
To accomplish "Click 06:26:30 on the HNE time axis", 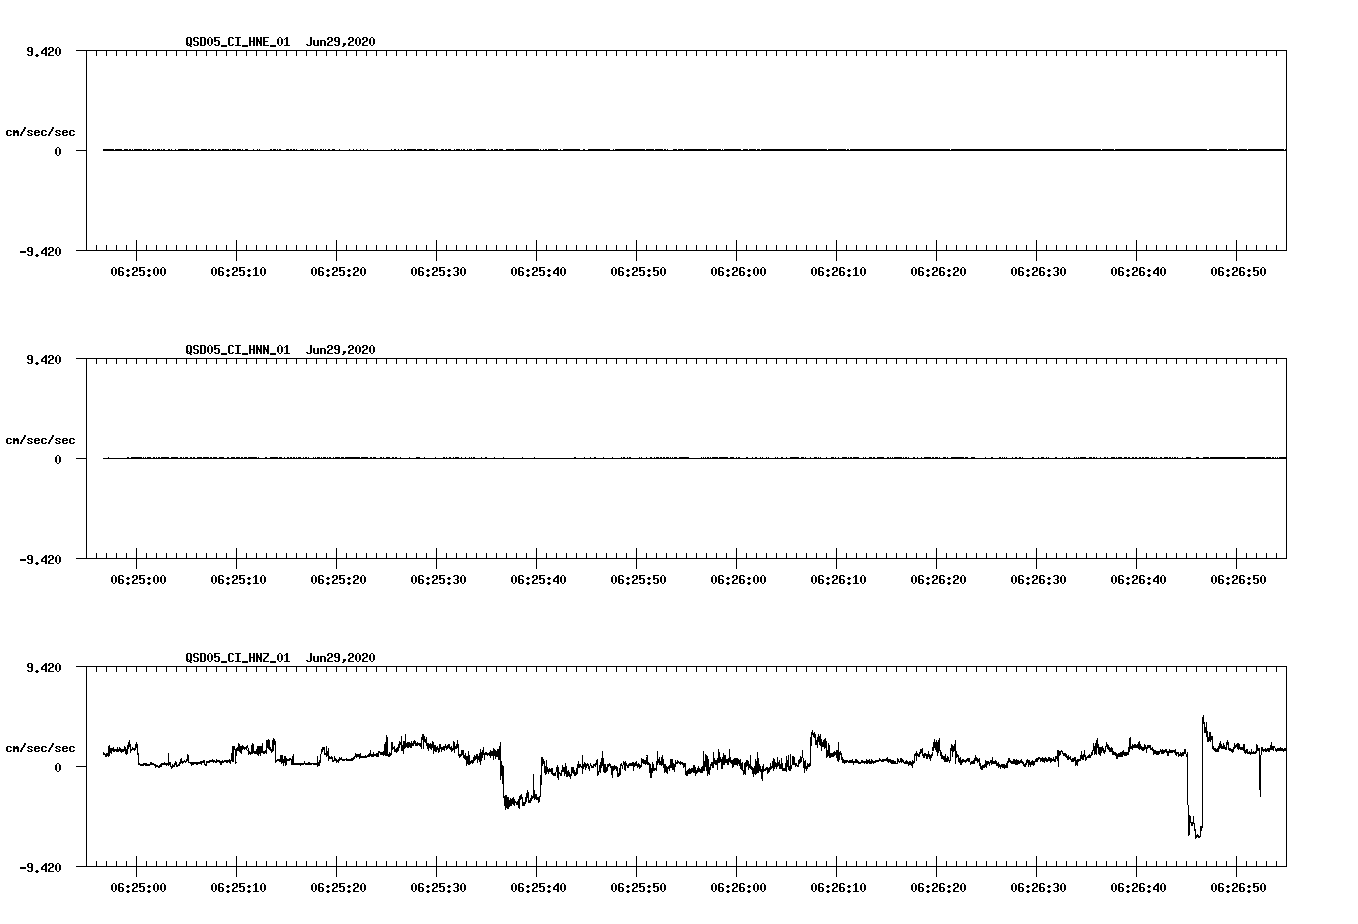I will tap(1038, 271).
